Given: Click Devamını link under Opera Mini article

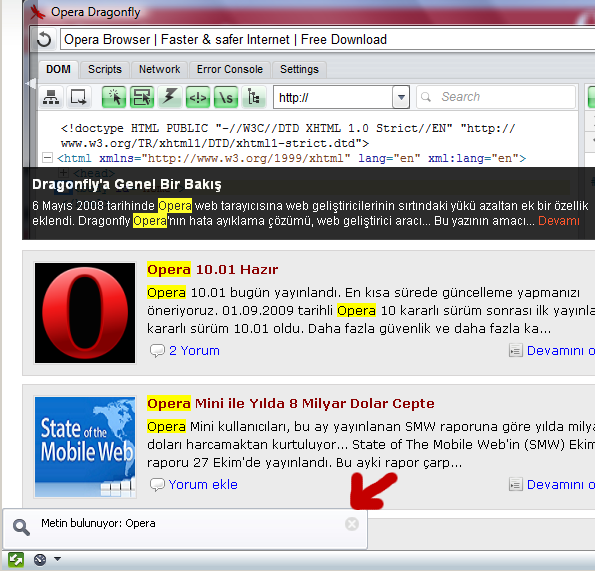Looking at the screenshot, I should [x=561, y=484].
